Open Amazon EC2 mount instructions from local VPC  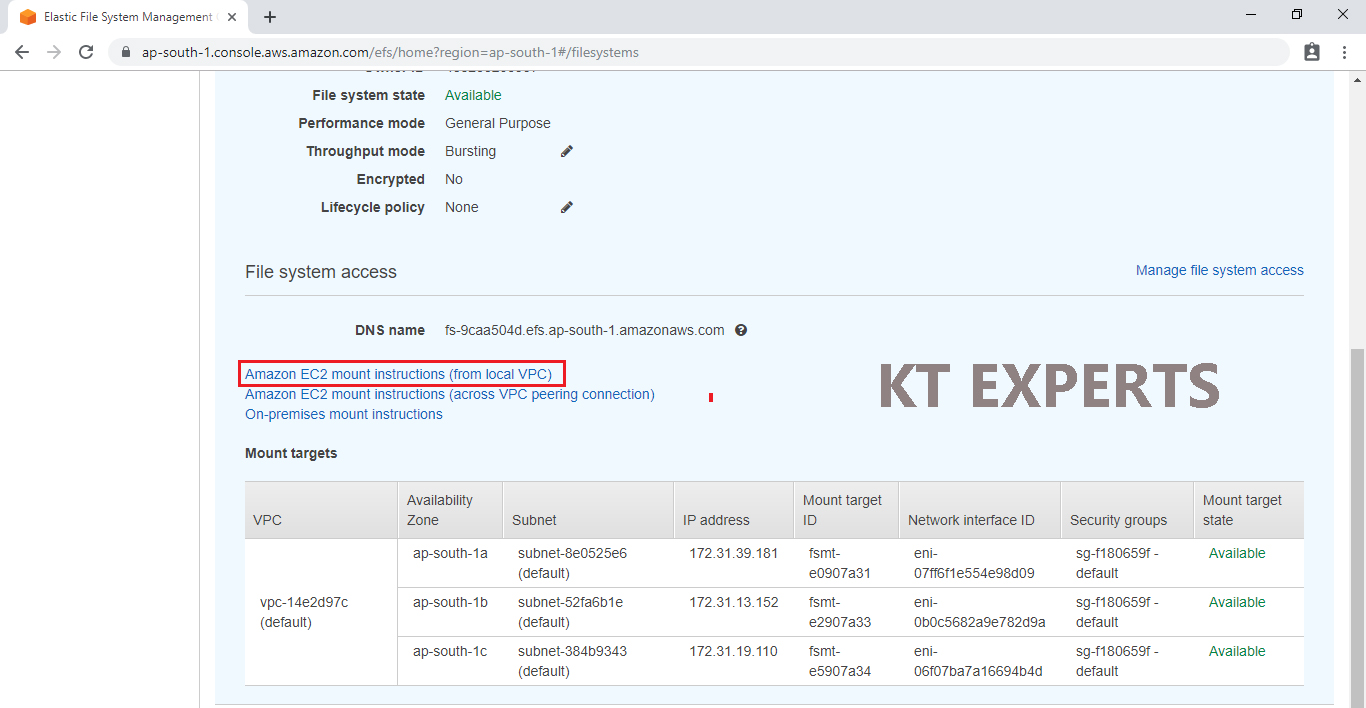(x=398, y=374)
